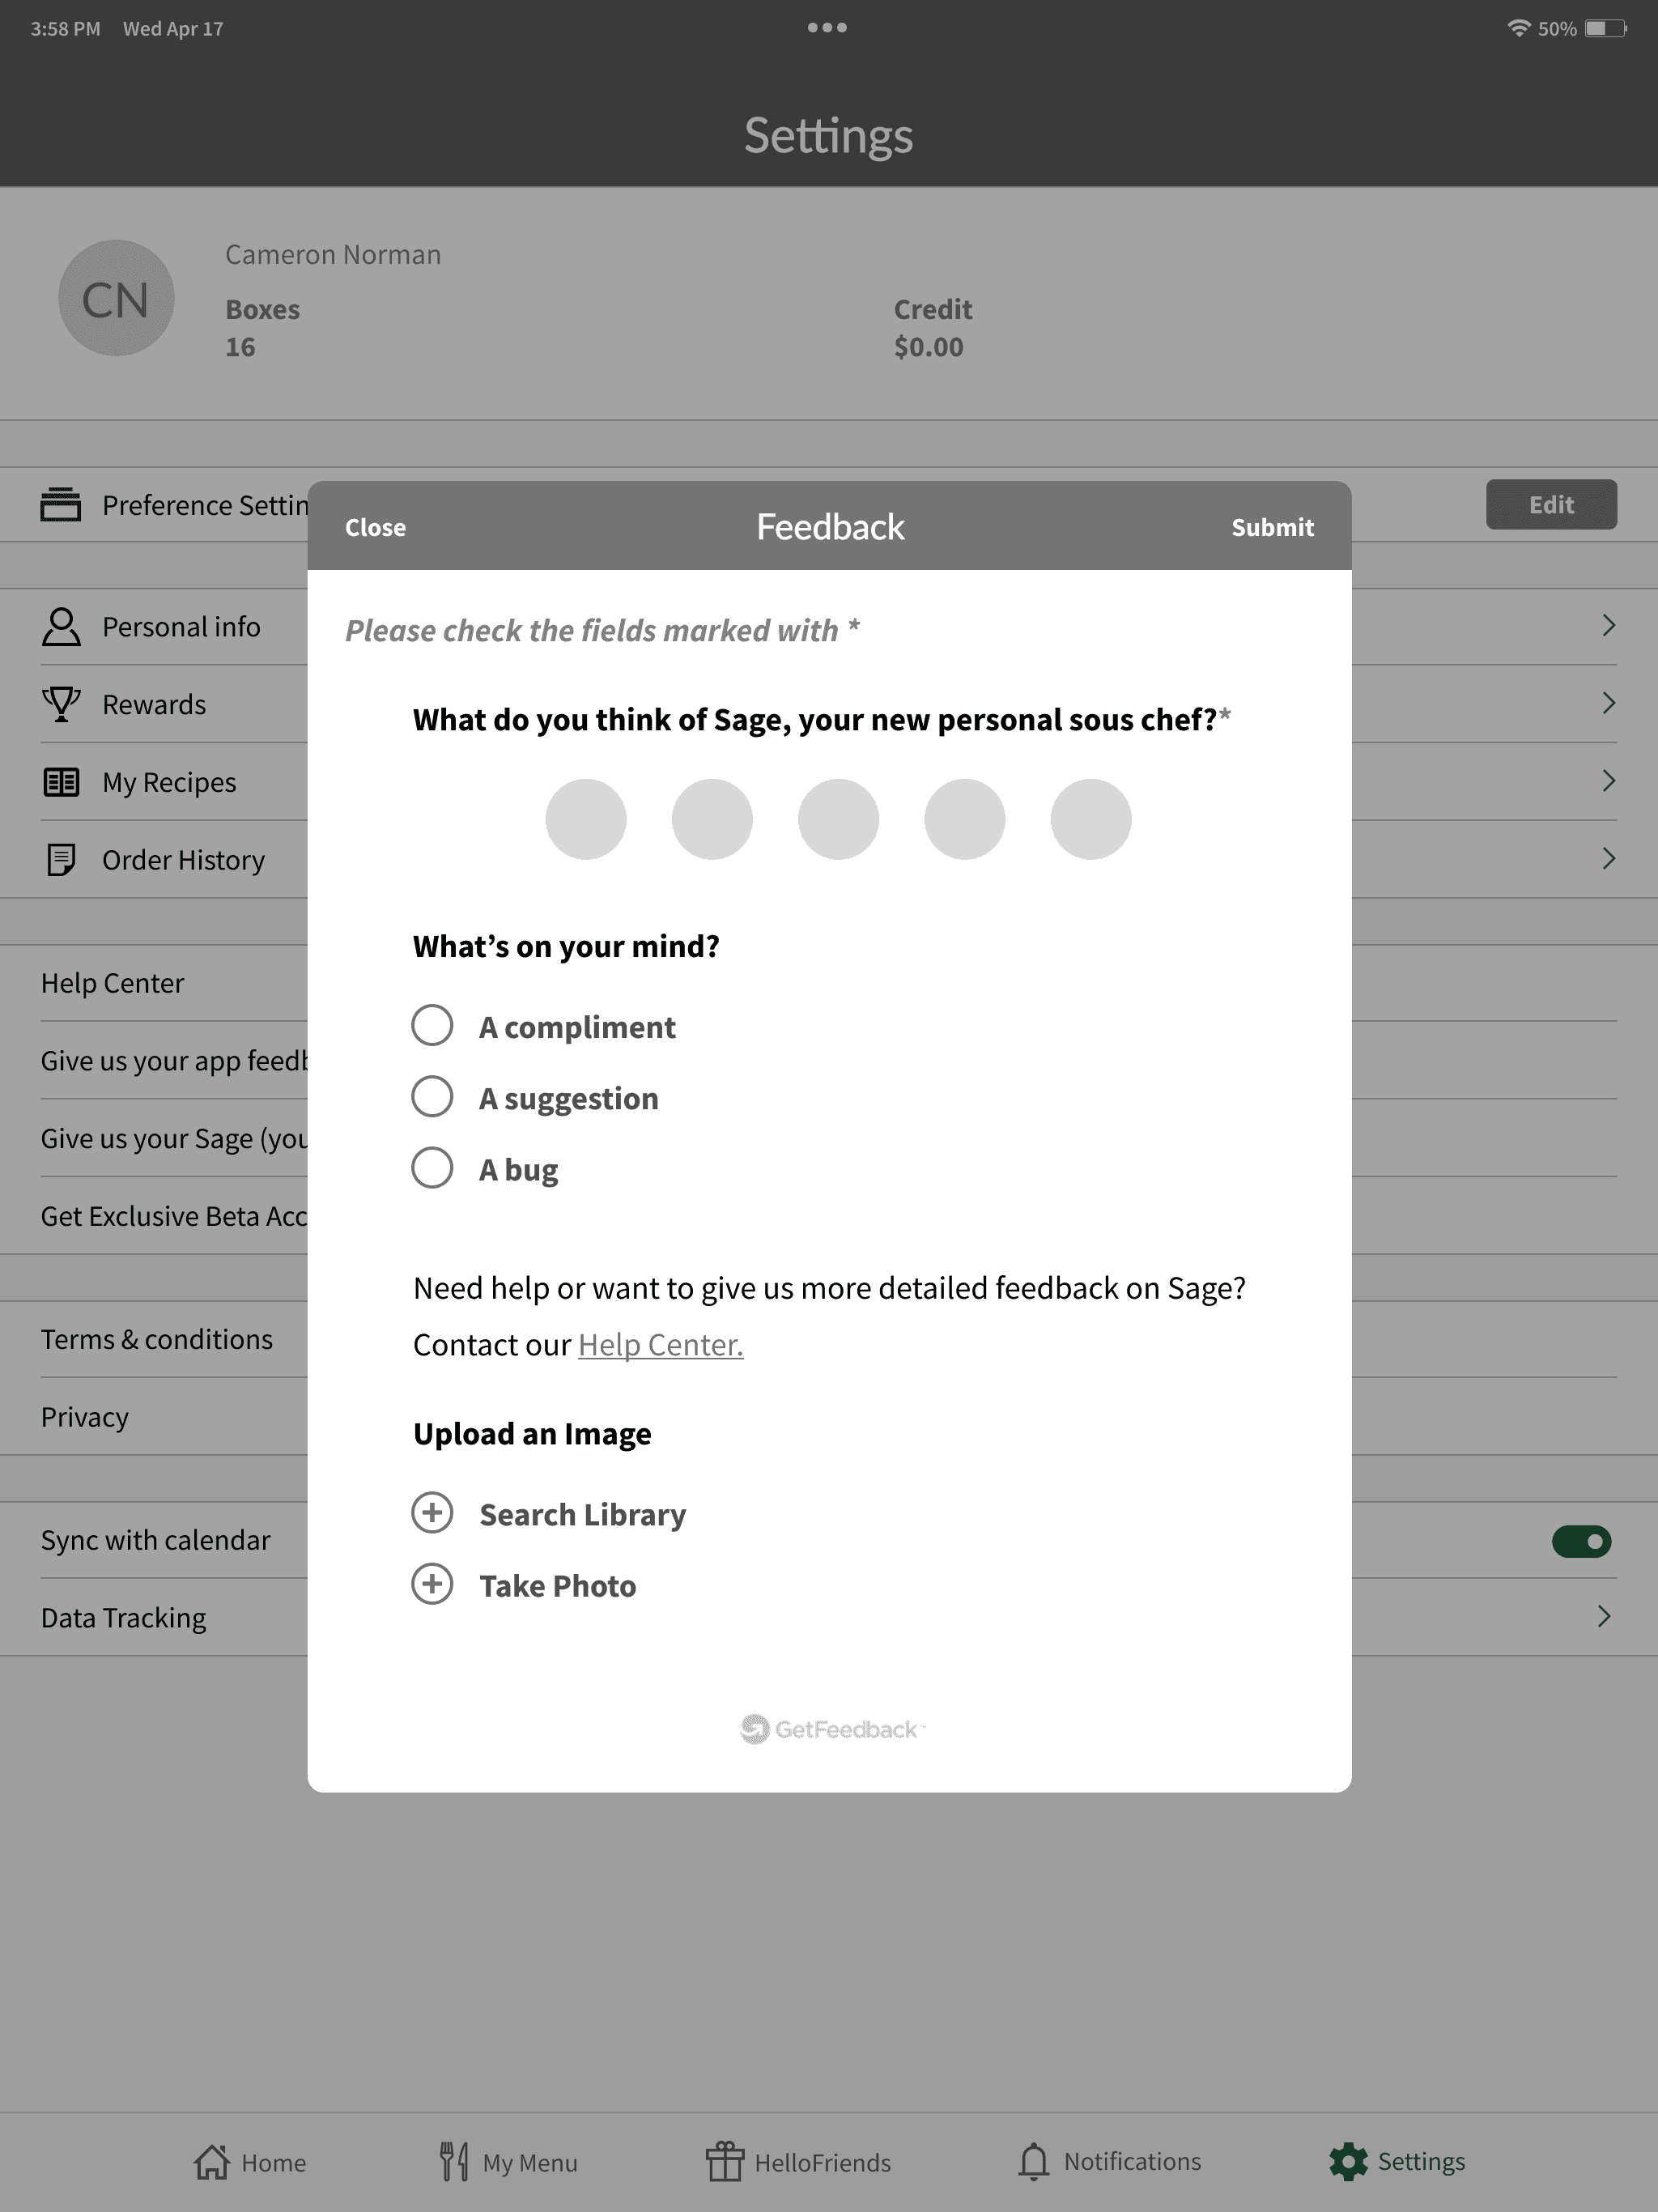The image size is (1658, 2212).
Task: Expand the Personal info row chevron
Action: (1608, 626)
